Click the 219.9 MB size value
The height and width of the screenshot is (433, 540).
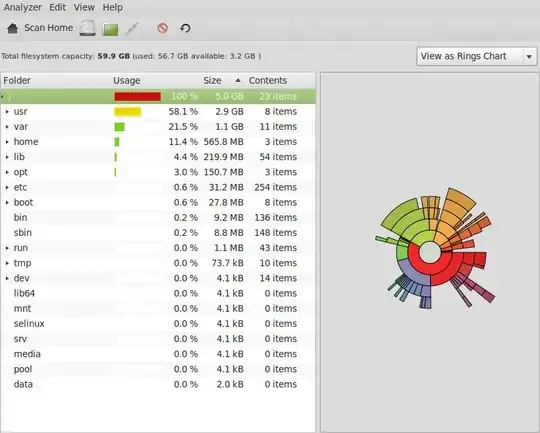point(224,157)
